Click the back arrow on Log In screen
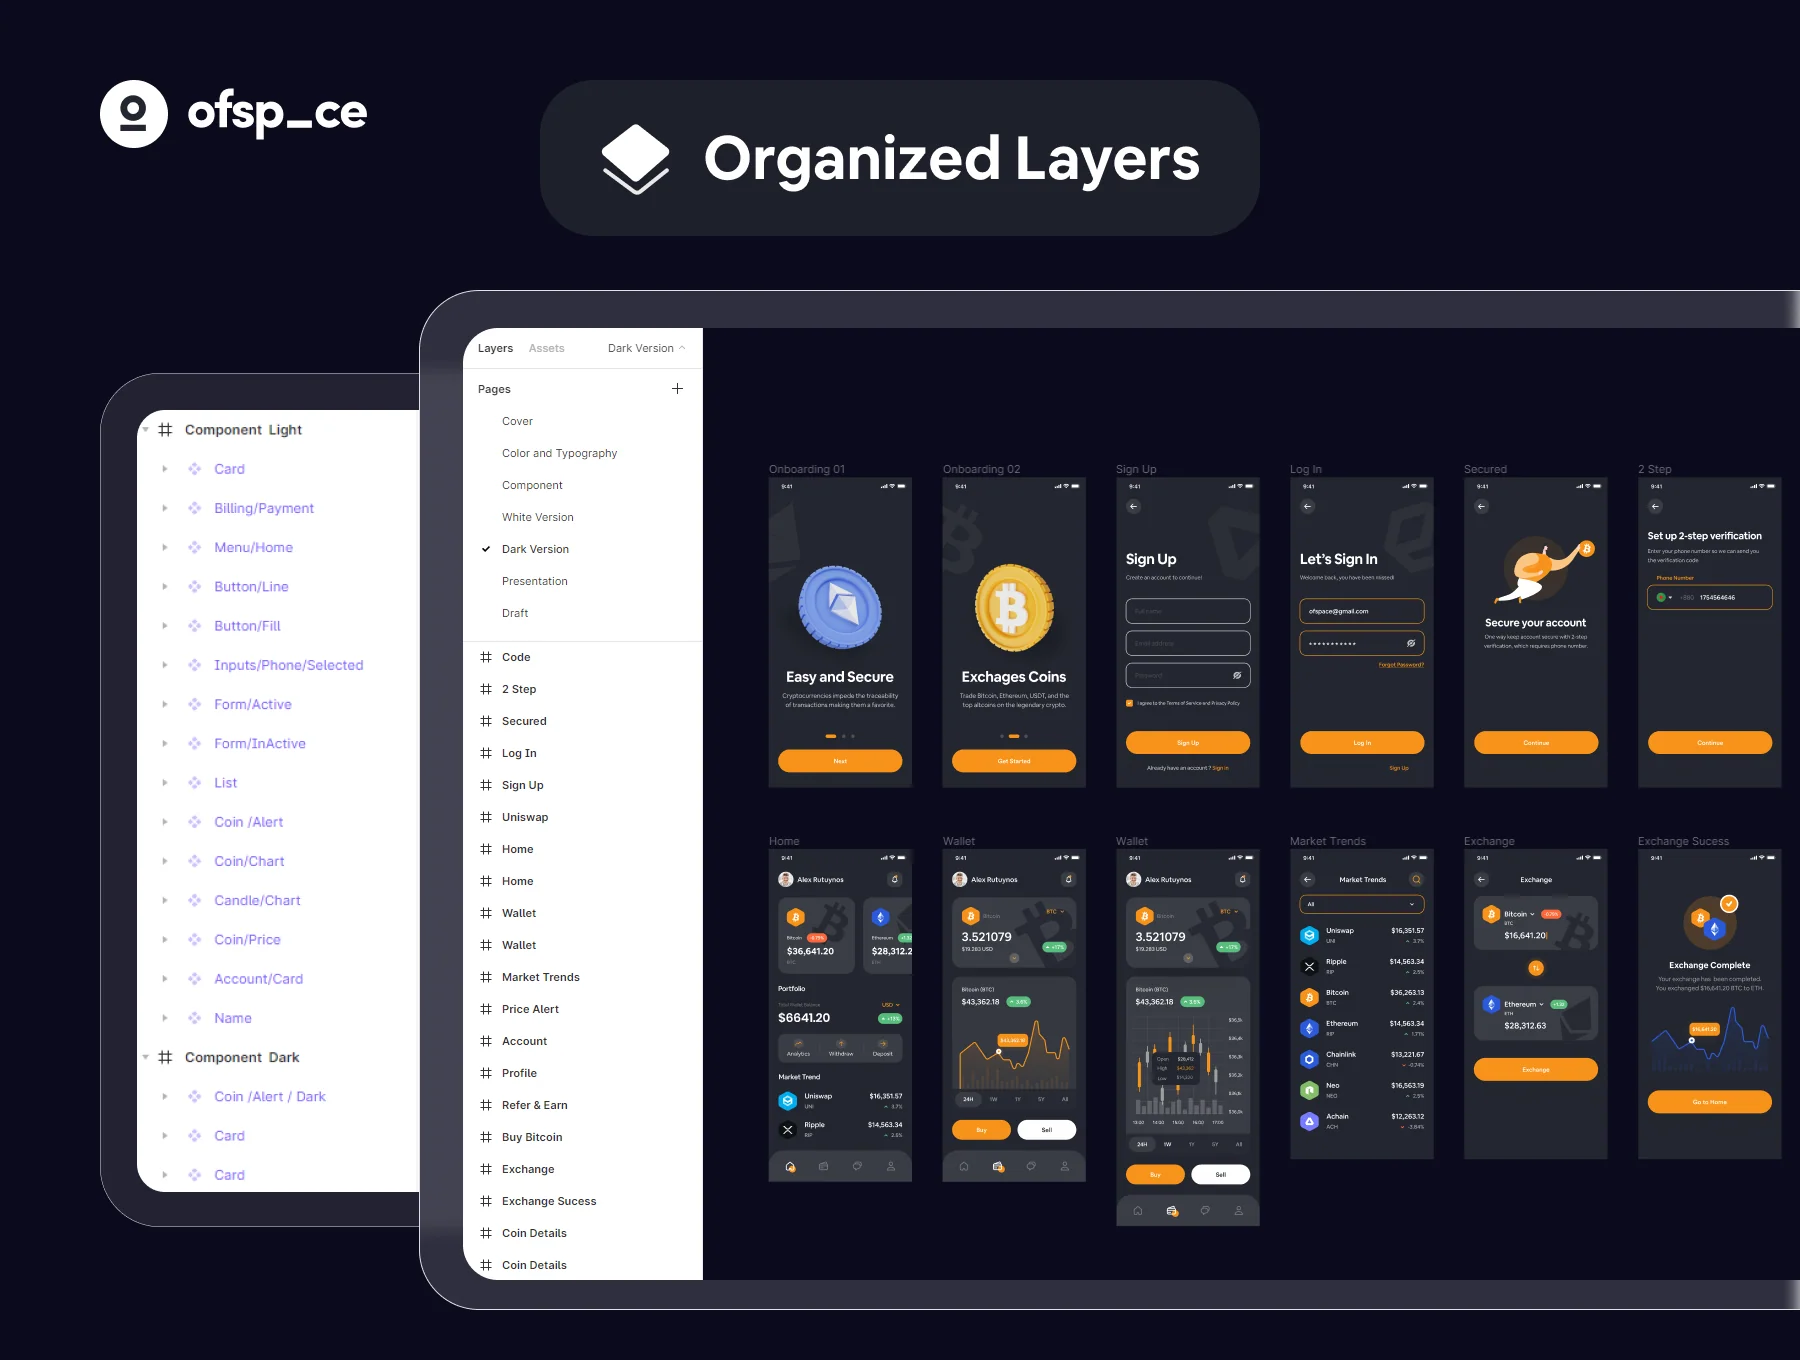Screen dimensions: 1800x1360 click(1307, 507)
